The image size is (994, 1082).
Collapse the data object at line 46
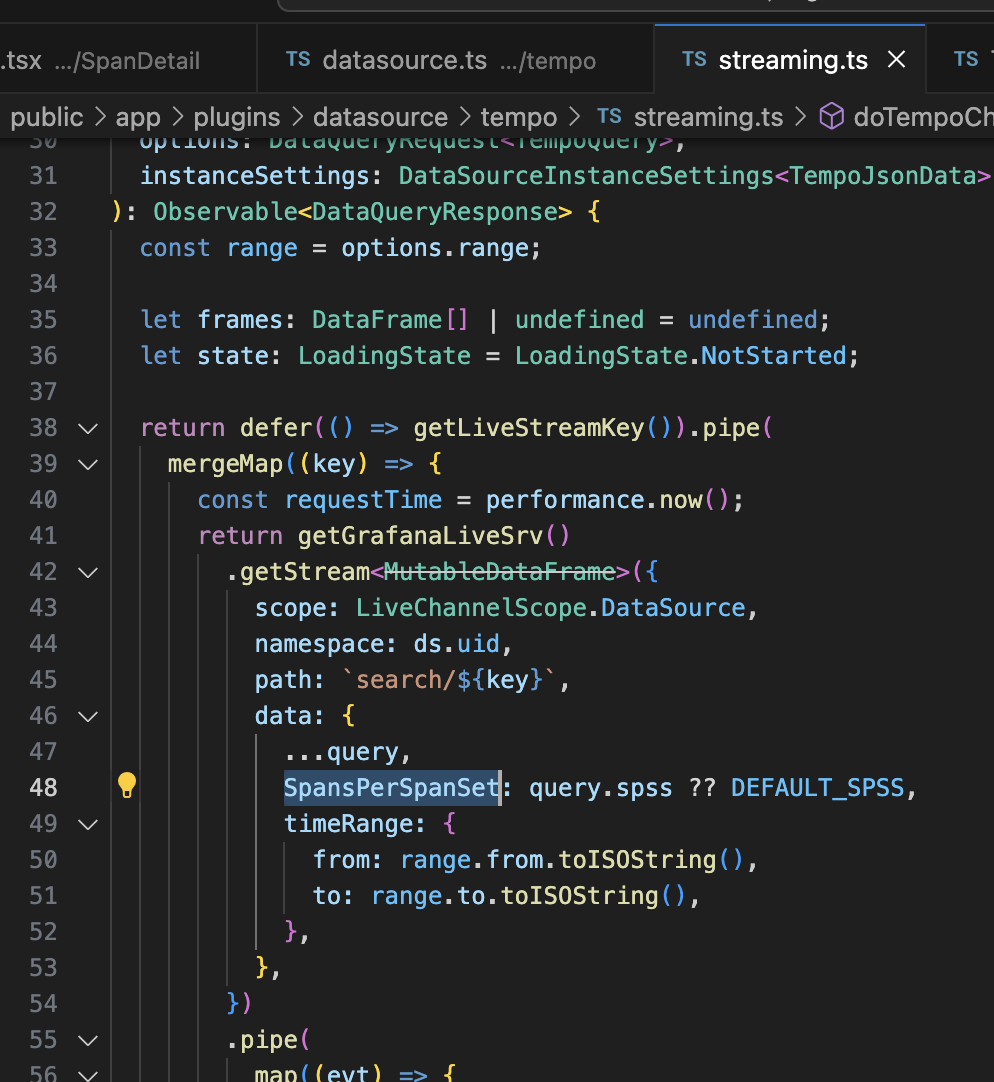point(88,715)
